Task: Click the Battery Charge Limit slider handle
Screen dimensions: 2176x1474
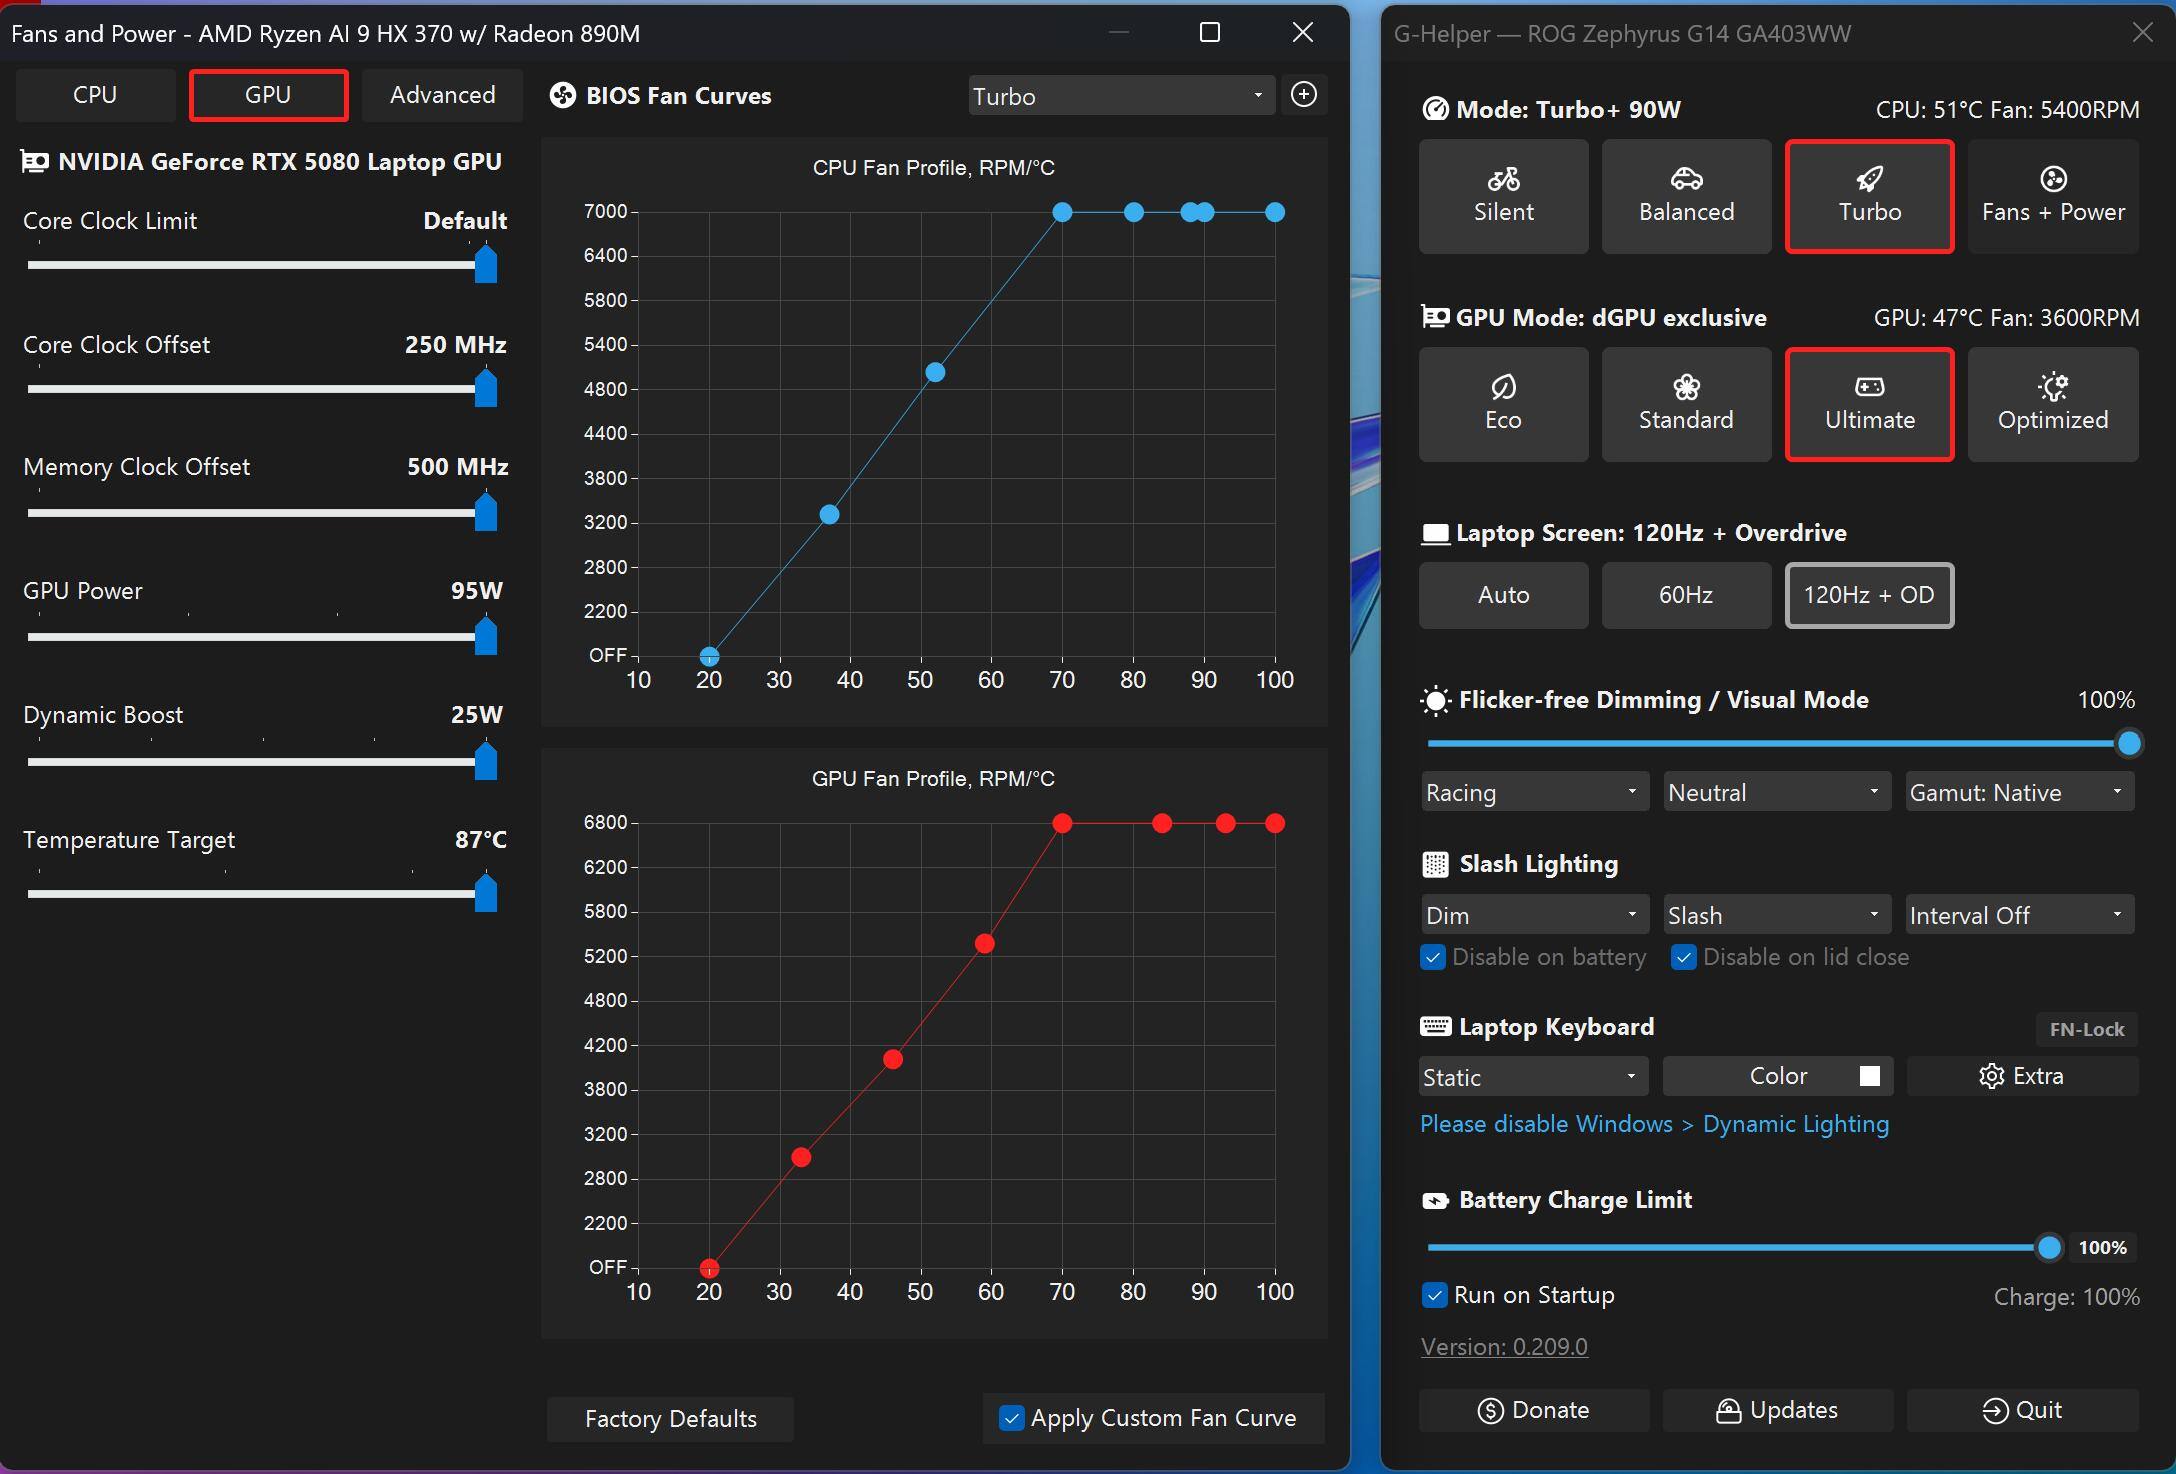Action: (x=2049, y=1247)
